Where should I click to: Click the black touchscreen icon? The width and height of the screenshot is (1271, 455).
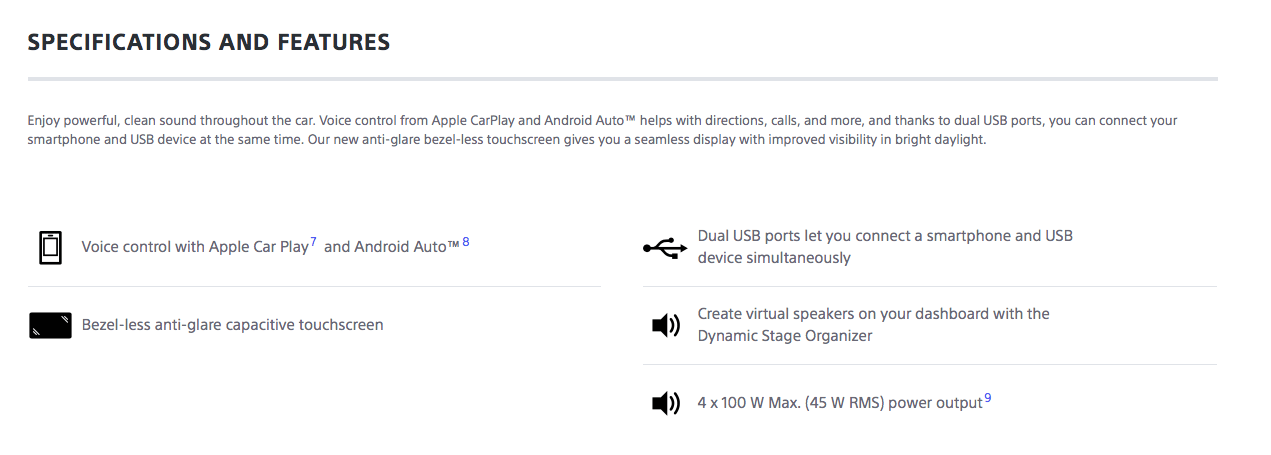coord(50,326)
